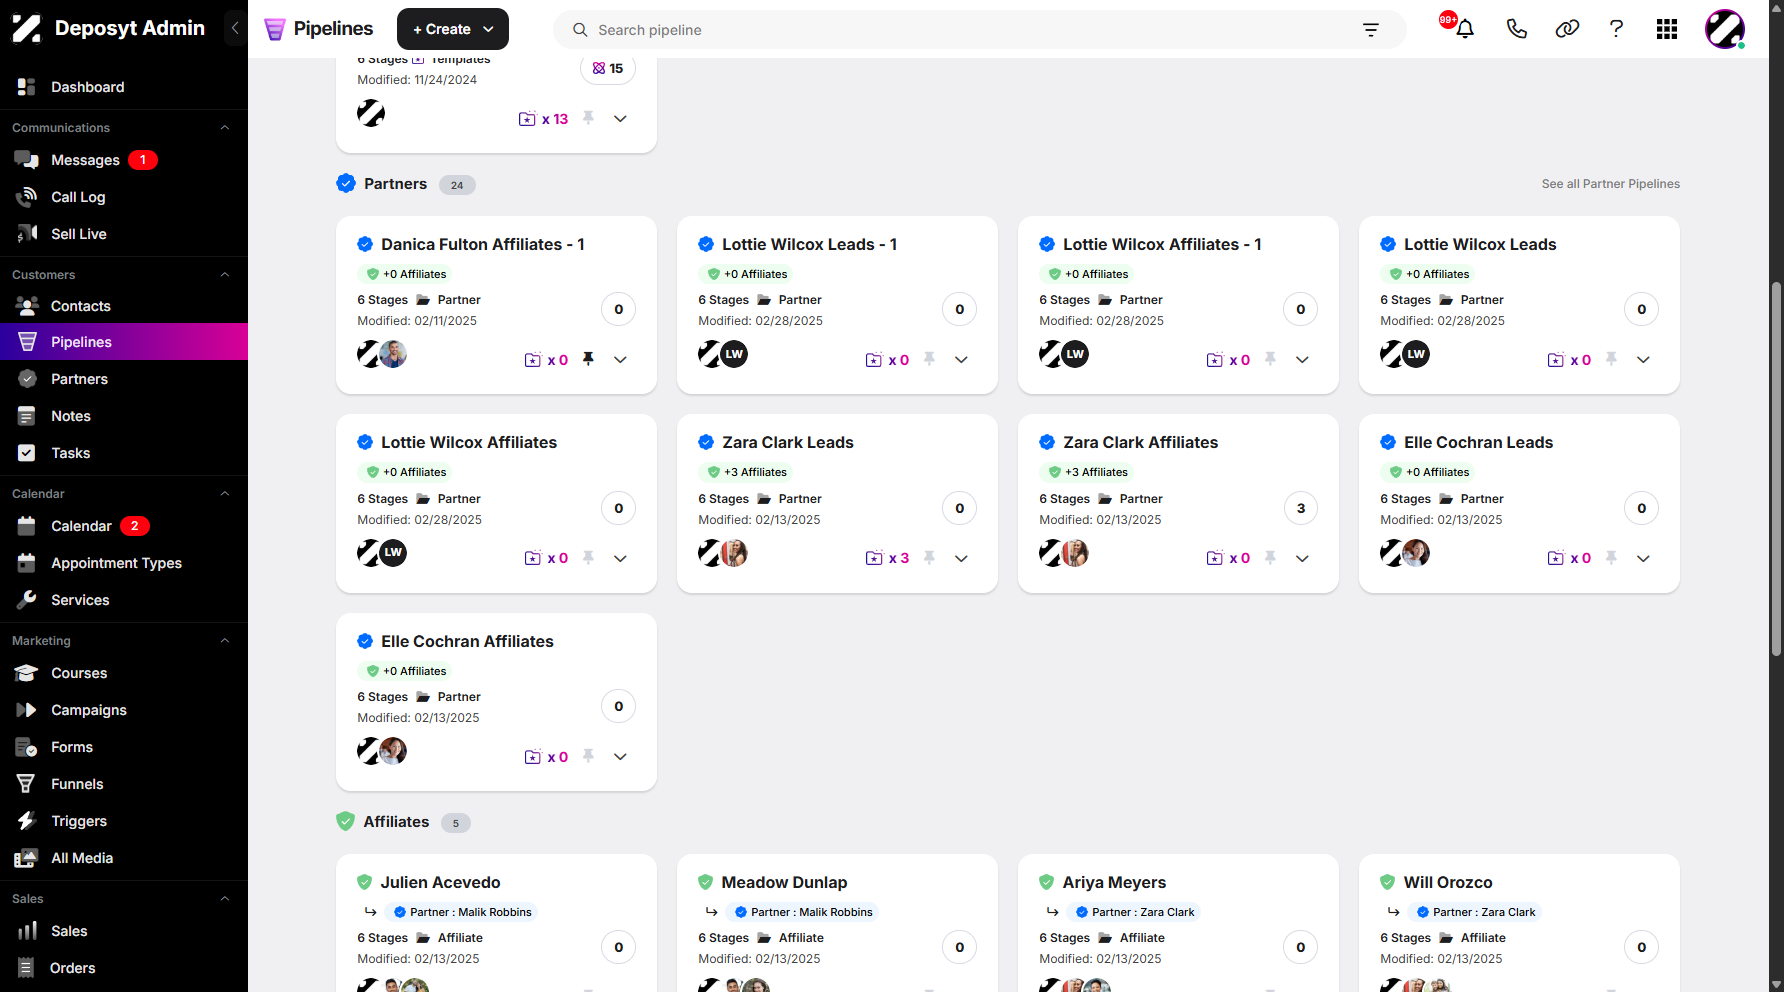Click See all Partner Pipelines link
The height and width of the screenshot is (992, 1784).
click(1610, 184)
